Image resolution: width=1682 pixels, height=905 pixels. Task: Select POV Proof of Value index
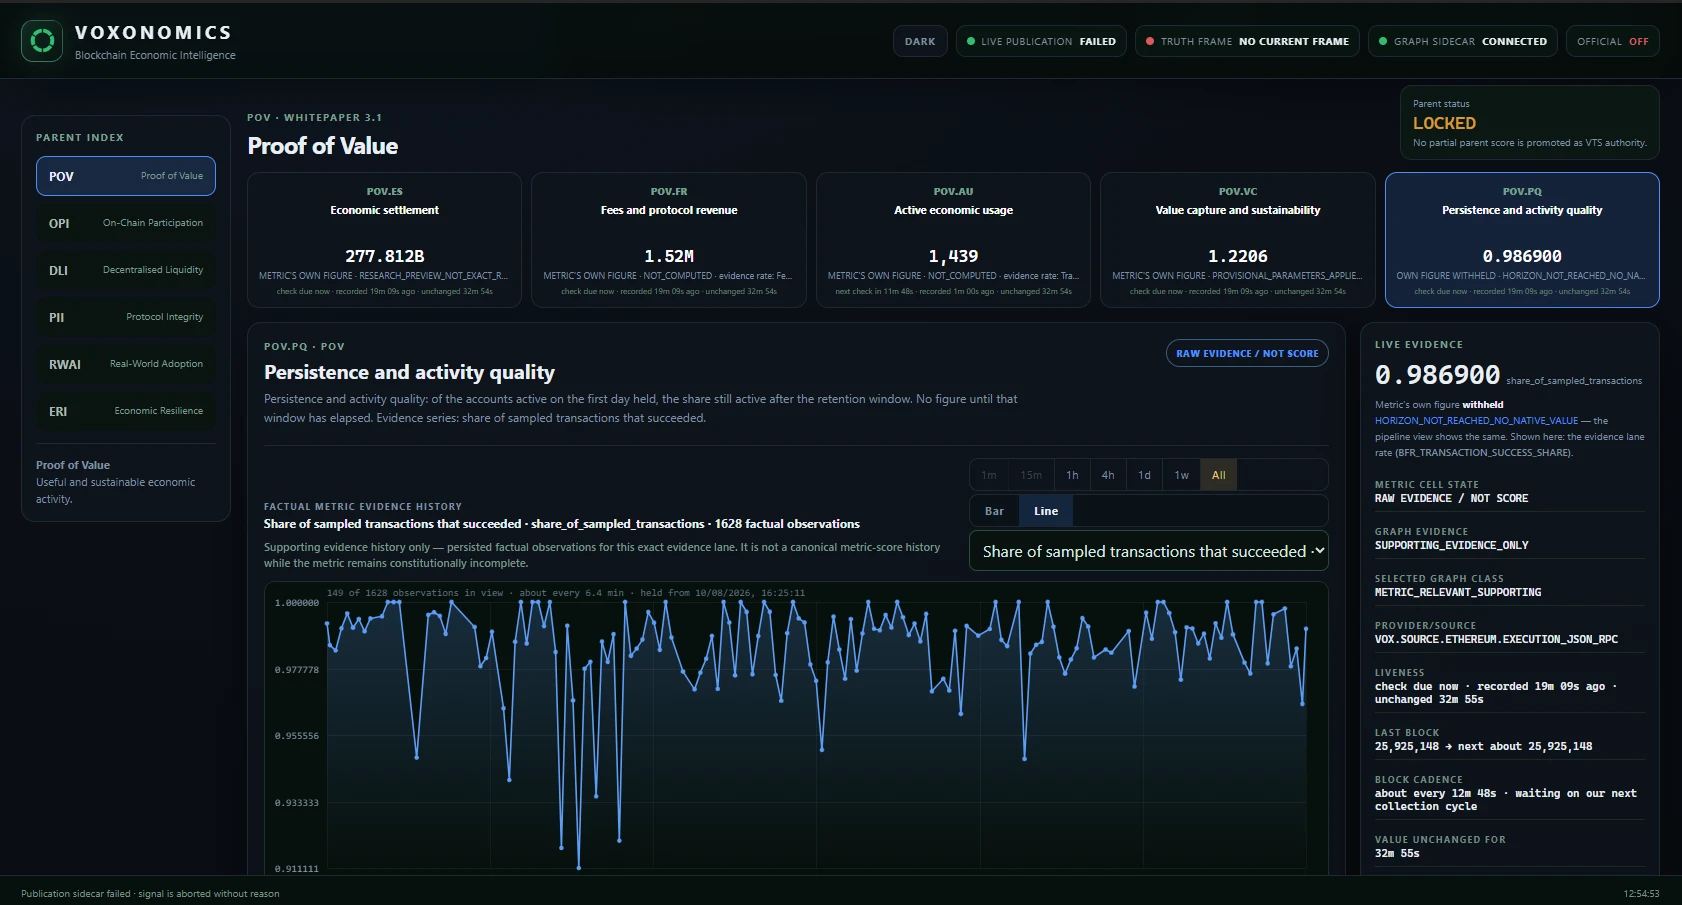coord(126,176)
